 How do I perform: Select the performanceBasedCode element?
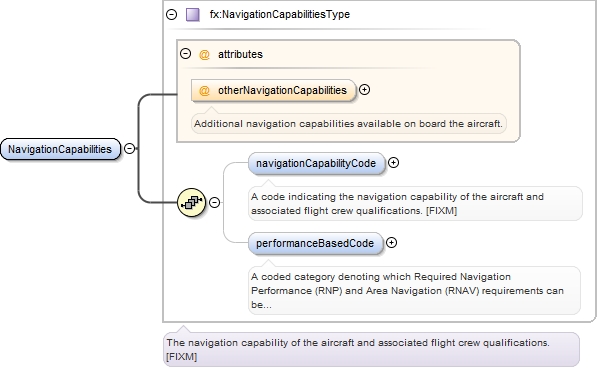coord(315,243)
